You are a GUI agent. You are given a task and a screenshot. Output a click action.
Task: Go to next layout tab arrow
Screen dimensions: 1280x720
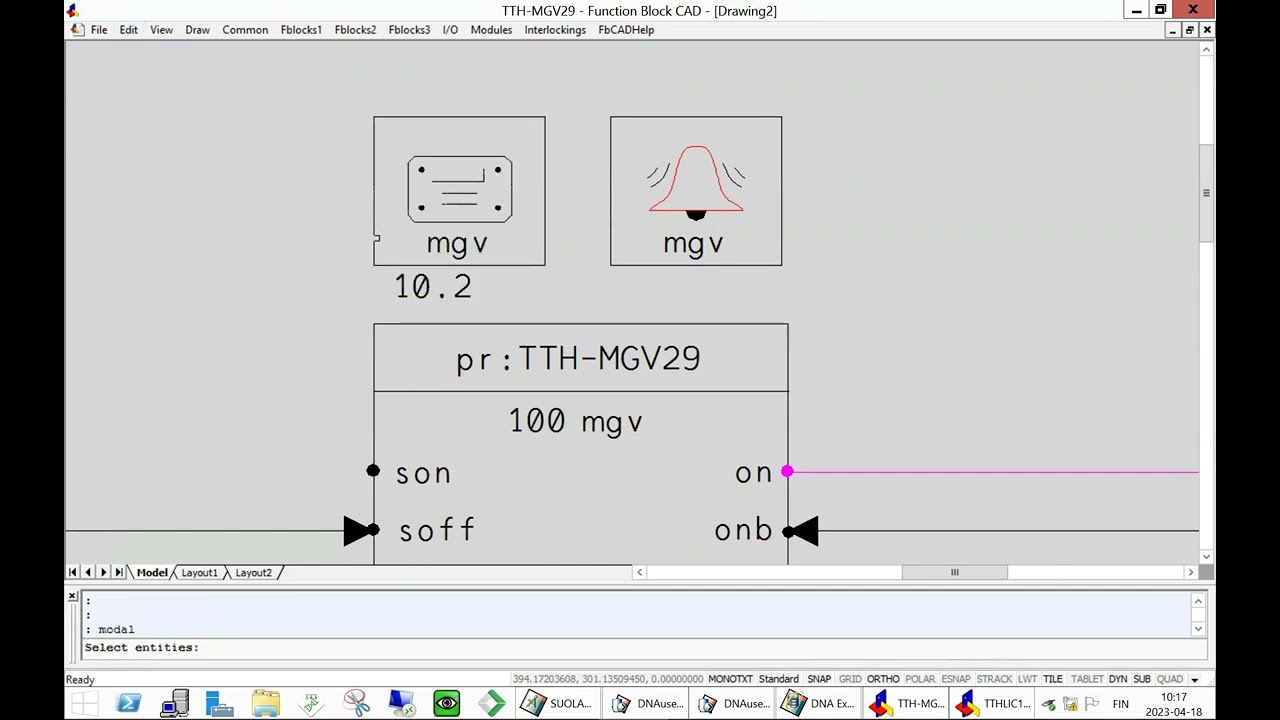coord(103,573)
